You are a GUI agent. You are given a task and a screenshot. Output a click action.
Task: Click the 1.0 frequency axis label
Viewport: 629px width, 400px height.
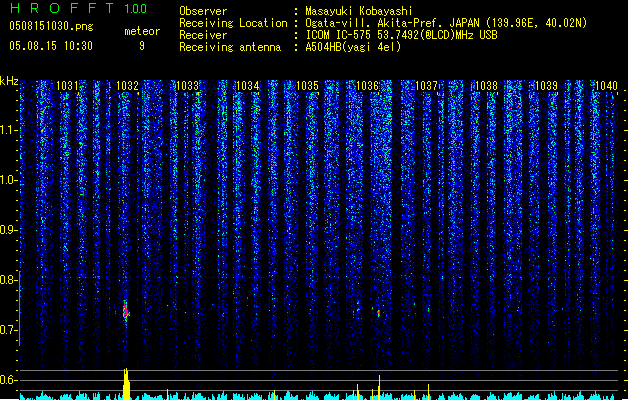(x=8, y=180)
